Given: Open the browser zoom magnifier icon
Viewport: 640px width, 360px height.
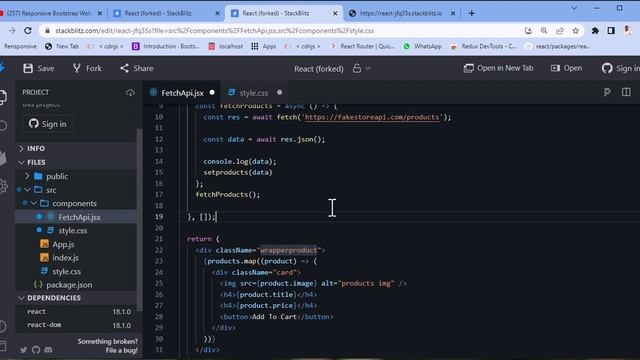Looking at the screenshot, I should 544,31.
